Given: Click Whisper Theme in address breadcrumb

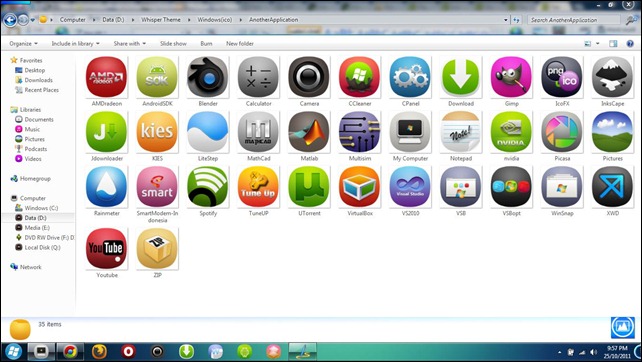Looking at the screenshot, I should [160, 20].
